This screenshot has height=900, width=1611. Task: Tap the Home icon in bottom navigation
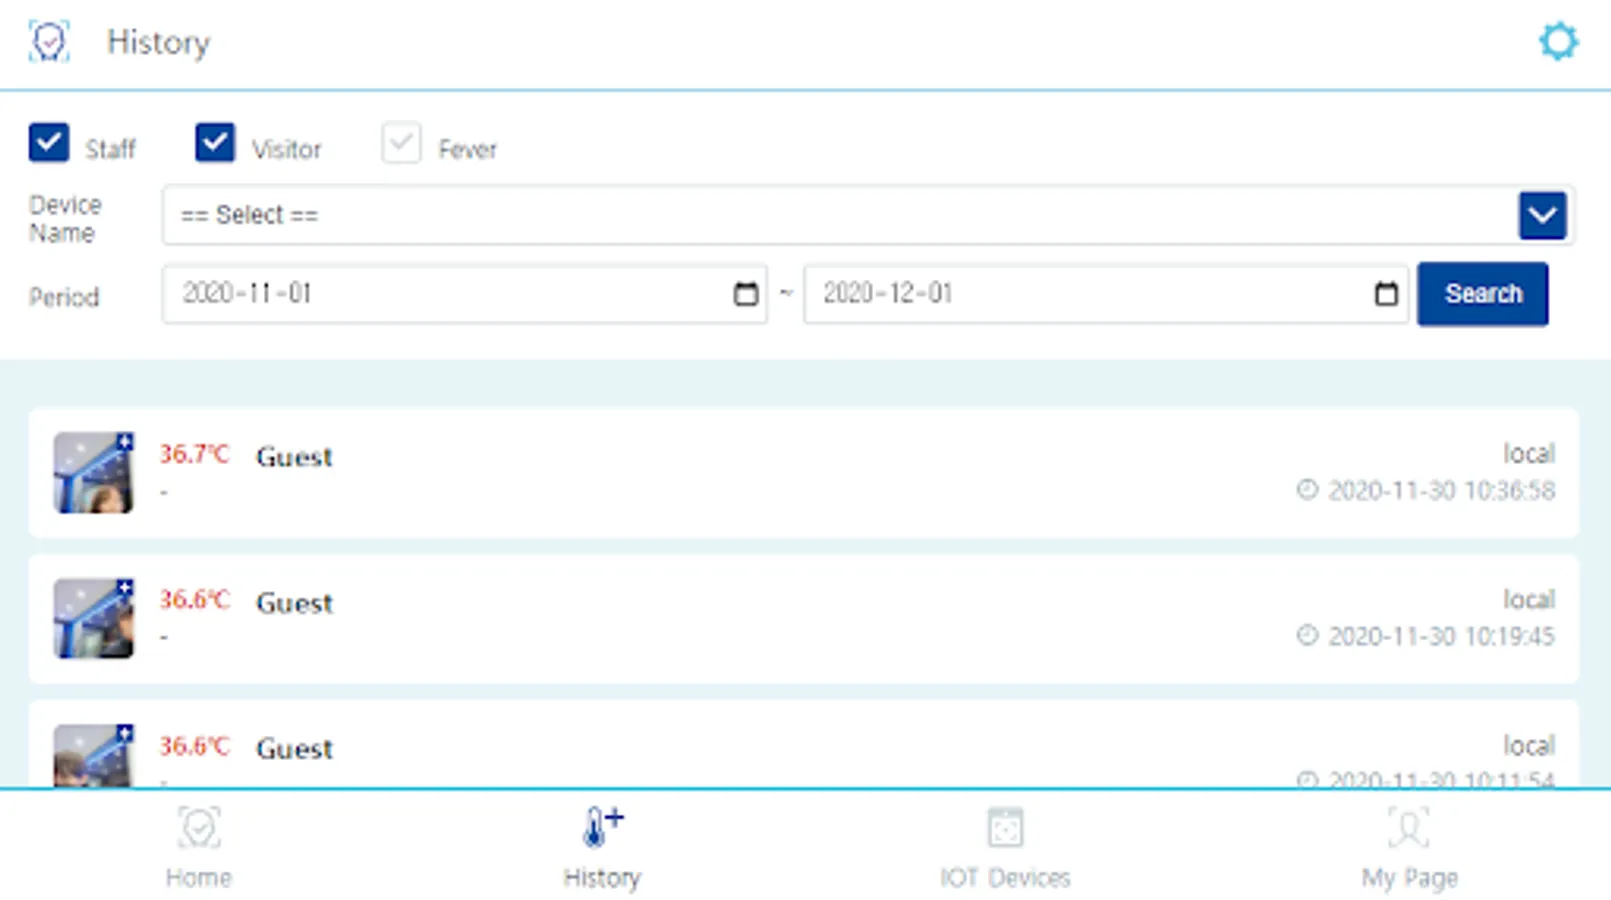point(199,827)
